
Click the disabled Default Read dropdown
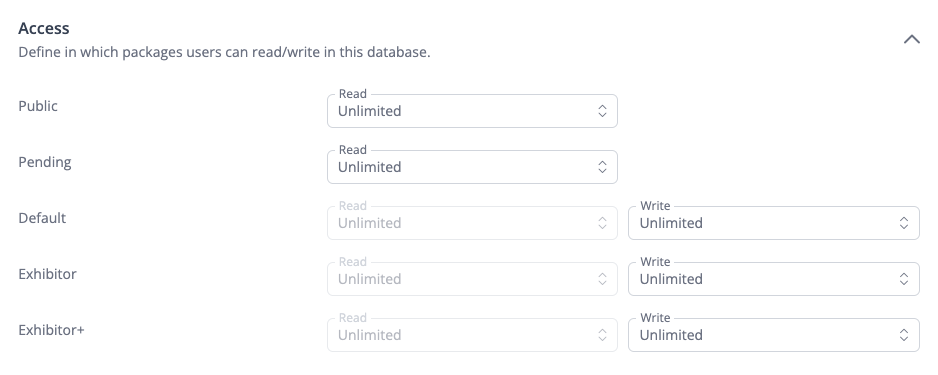pyautogui.click(x=472, y=223)
